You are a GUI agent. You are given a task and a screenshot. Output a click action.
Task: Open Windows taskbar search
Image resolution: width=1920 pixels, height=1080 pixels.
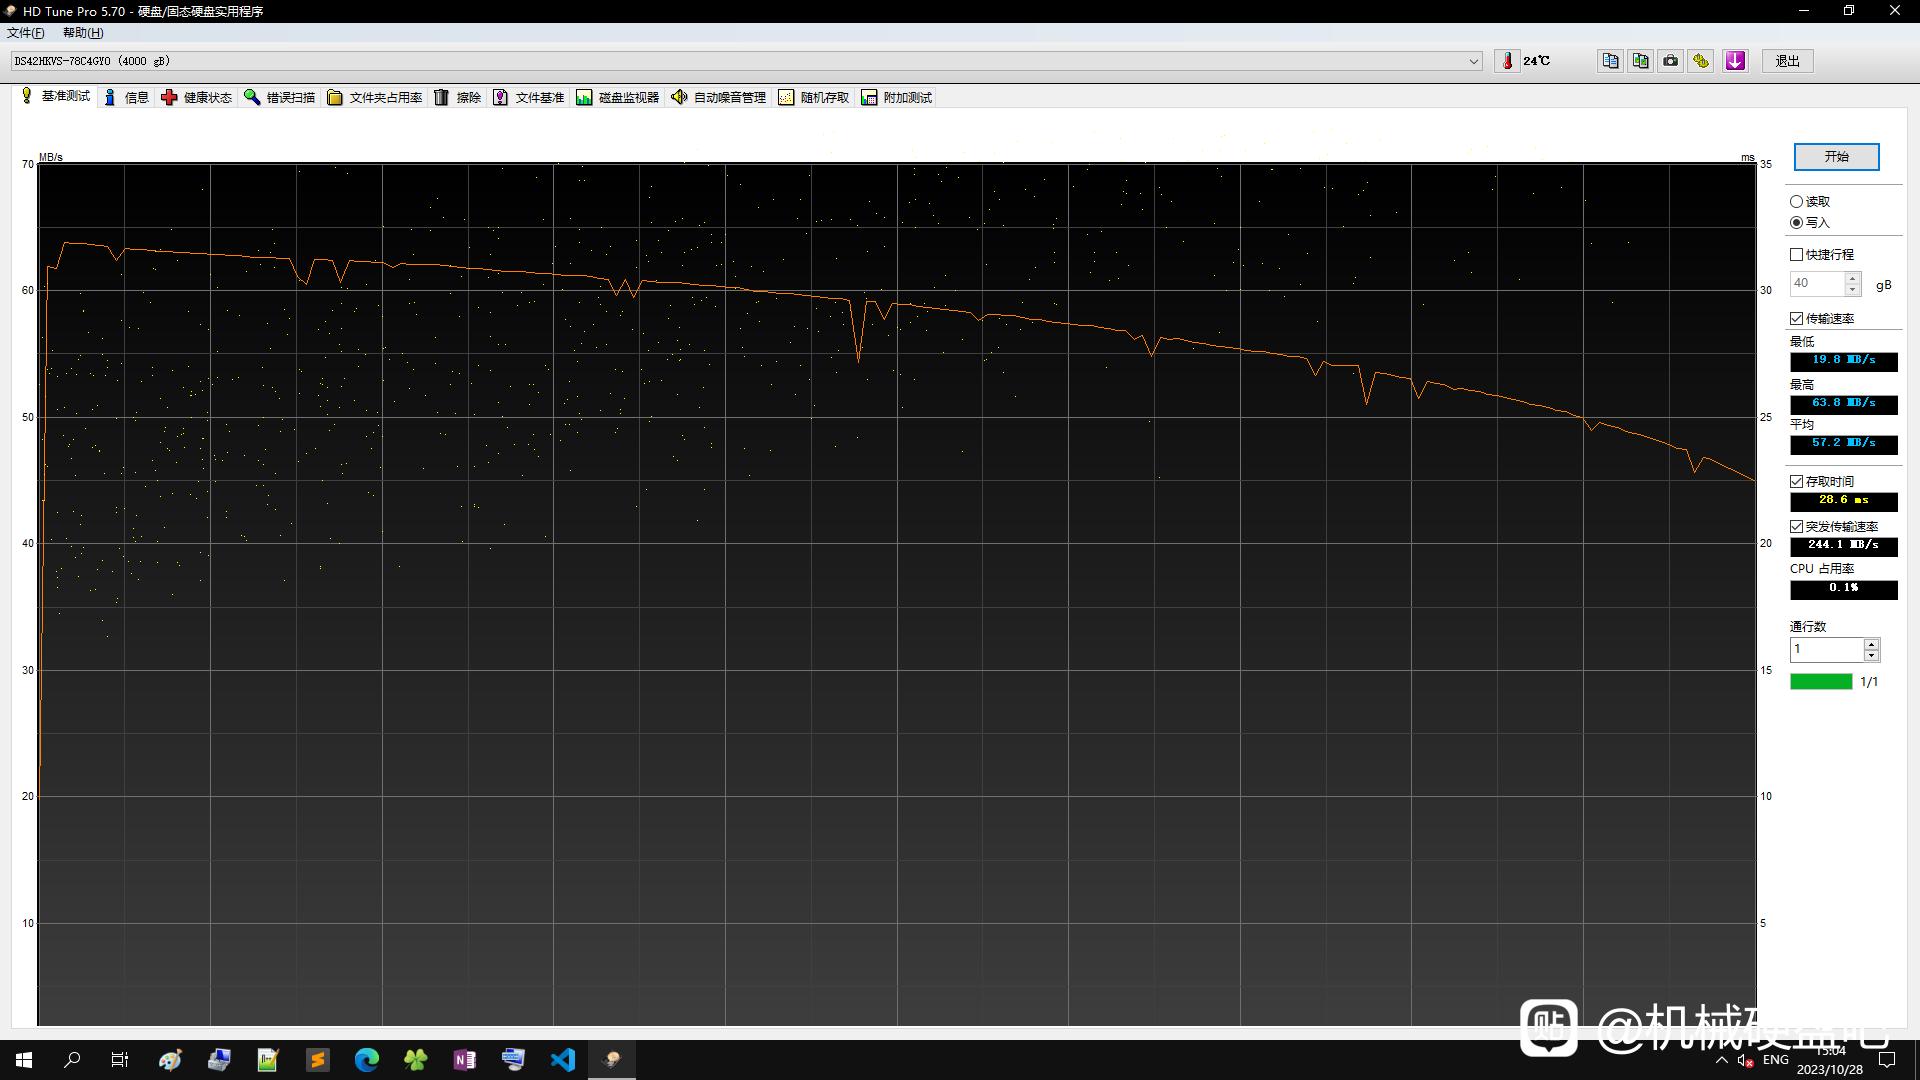[72, 1060]
